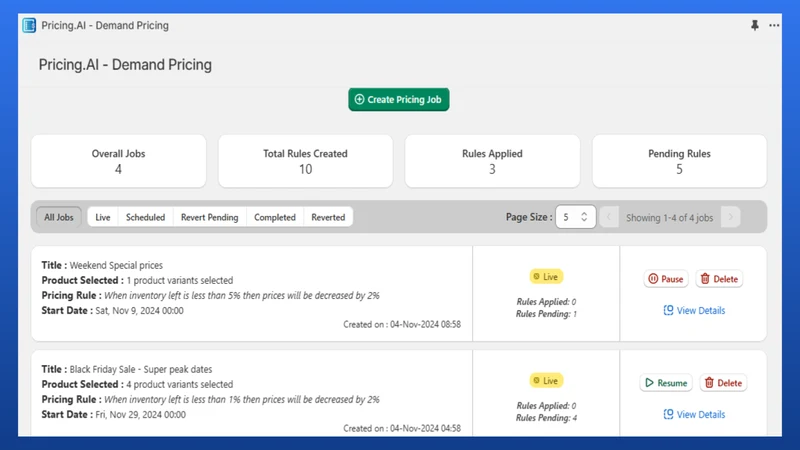The width and height of the screenshot is (800, 450).
Task: Click title 'Black Friday Sale - Super peak dates'
Action: tap(141, 369)
